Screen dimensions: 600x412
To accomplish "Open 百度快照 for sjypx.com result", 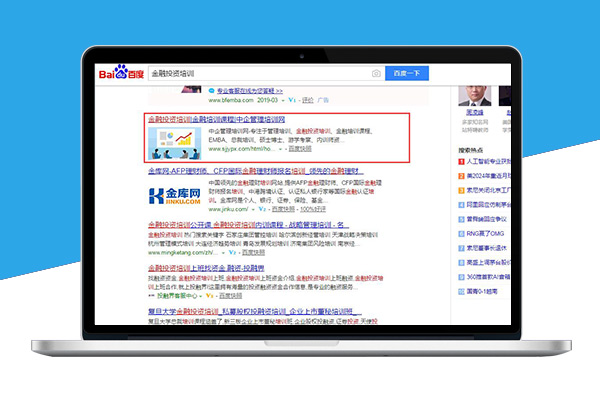I will pos(300,149).
